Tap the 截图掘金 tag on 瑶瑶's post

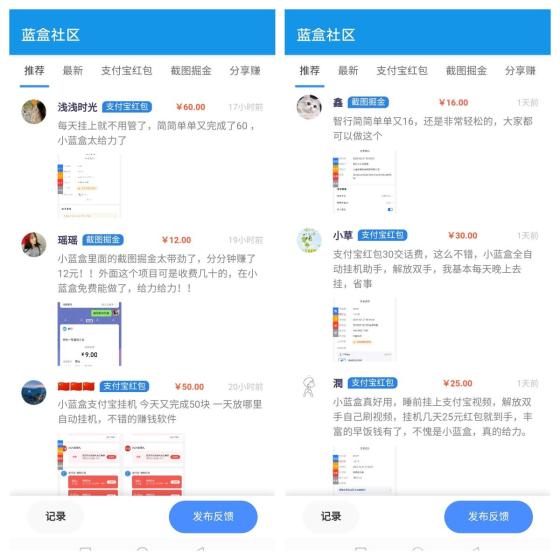103,240
